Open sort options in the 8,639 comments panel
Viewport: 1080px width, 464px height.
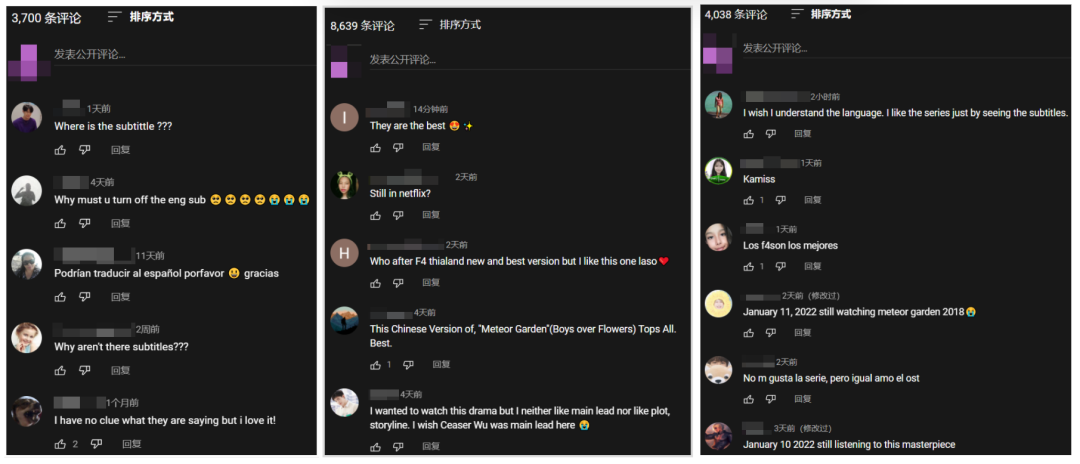(x=450, y=25)
